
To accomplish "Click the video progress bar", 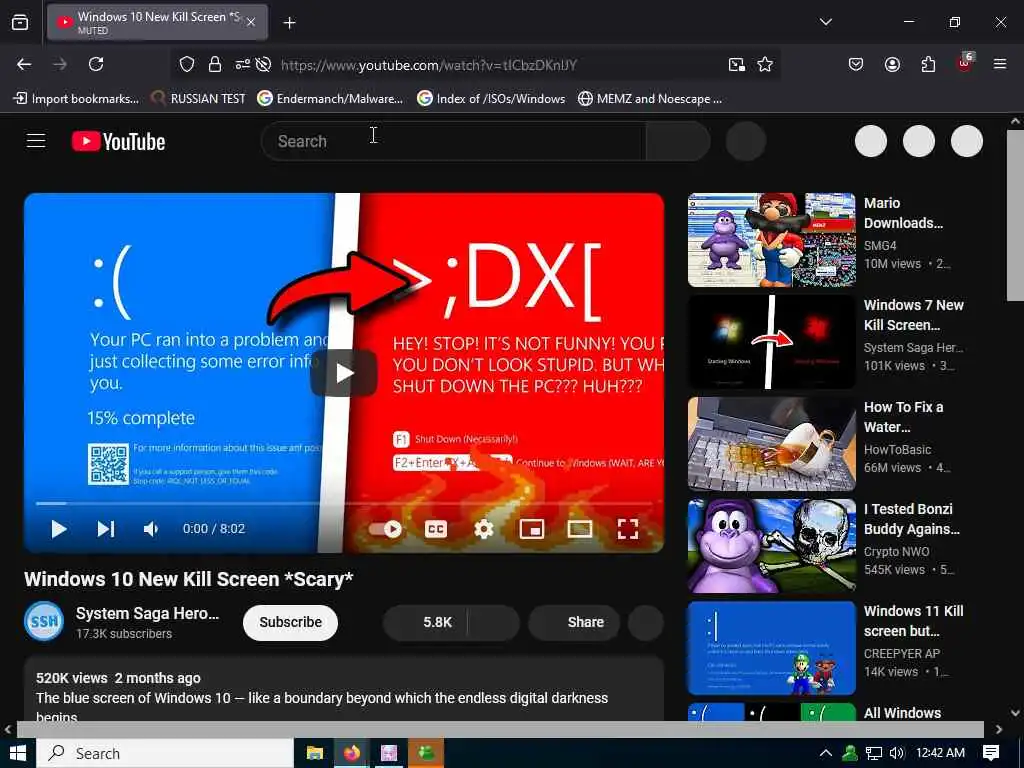I will tap(344, 504).
